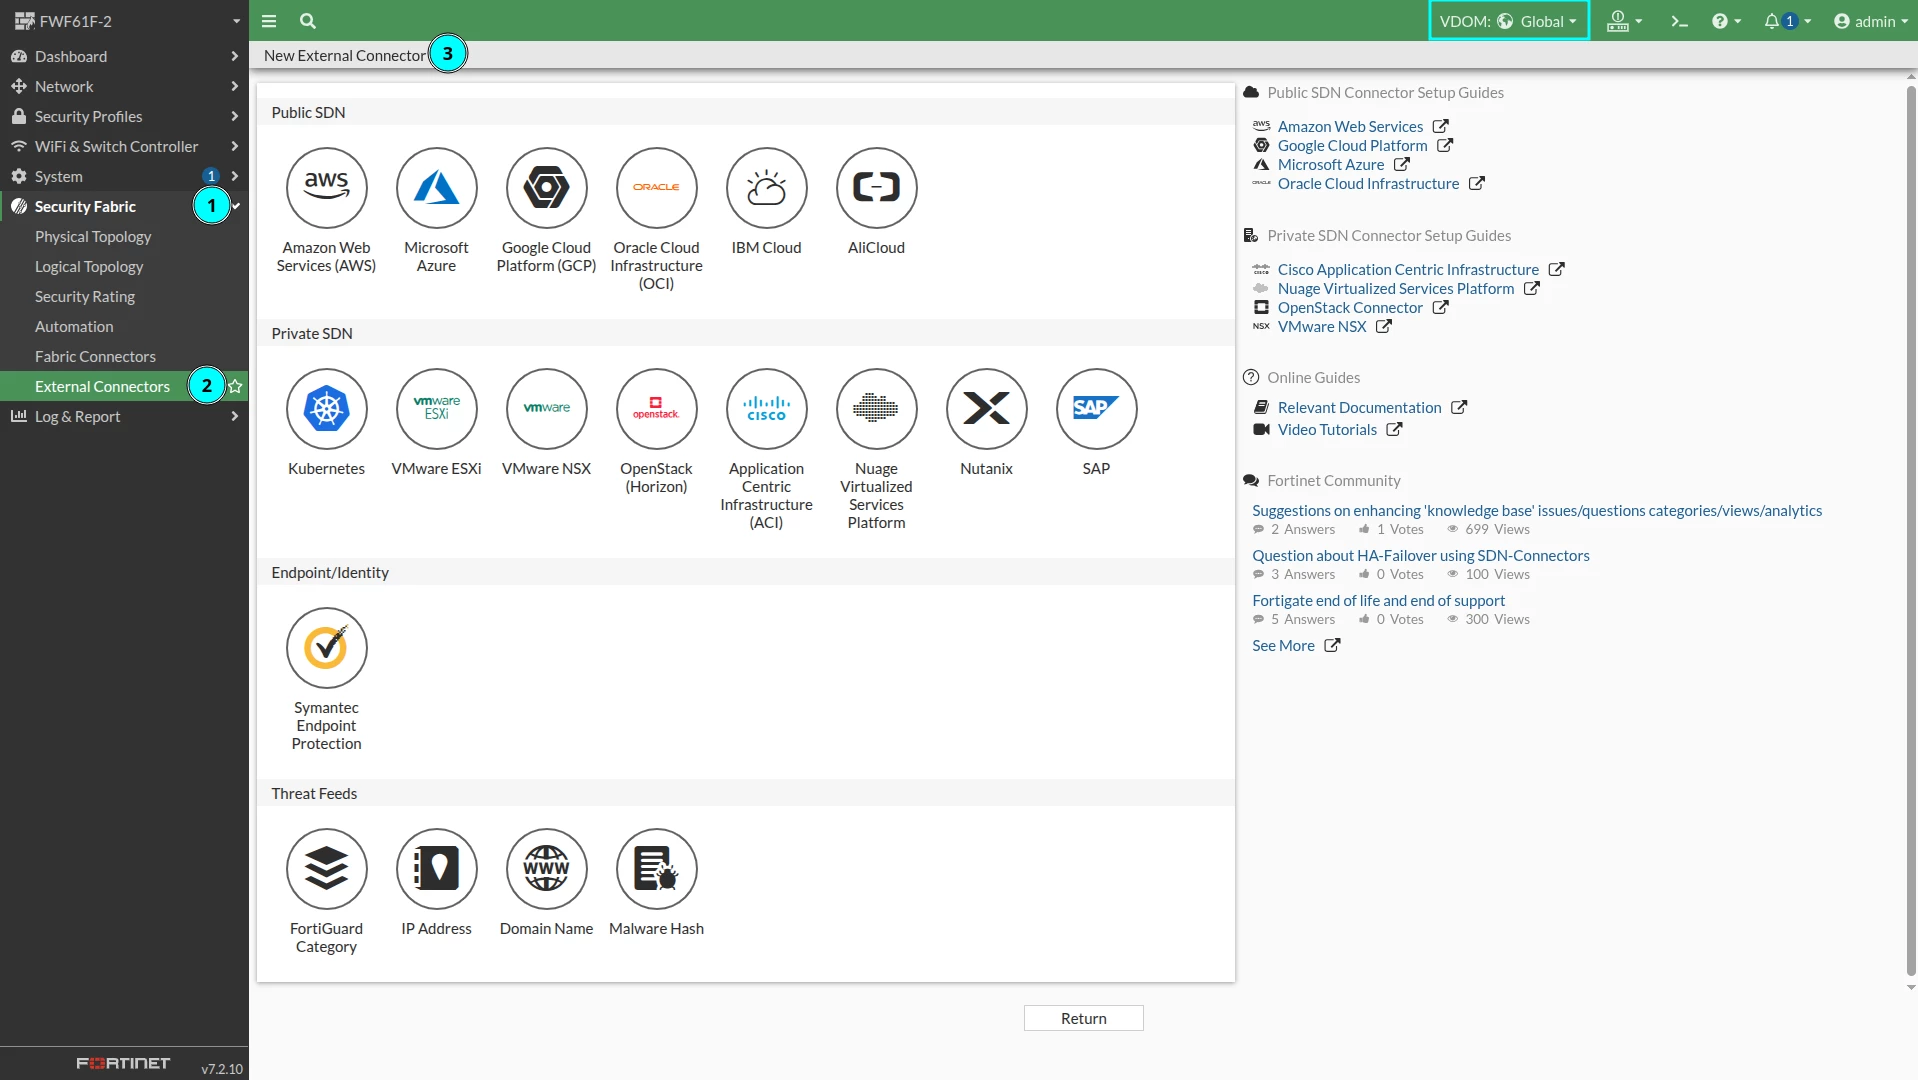This screenshot has height=1080, width=1918.
Task: Click the vertical scrollbar on the right
Action: [x=1911, y=530]
